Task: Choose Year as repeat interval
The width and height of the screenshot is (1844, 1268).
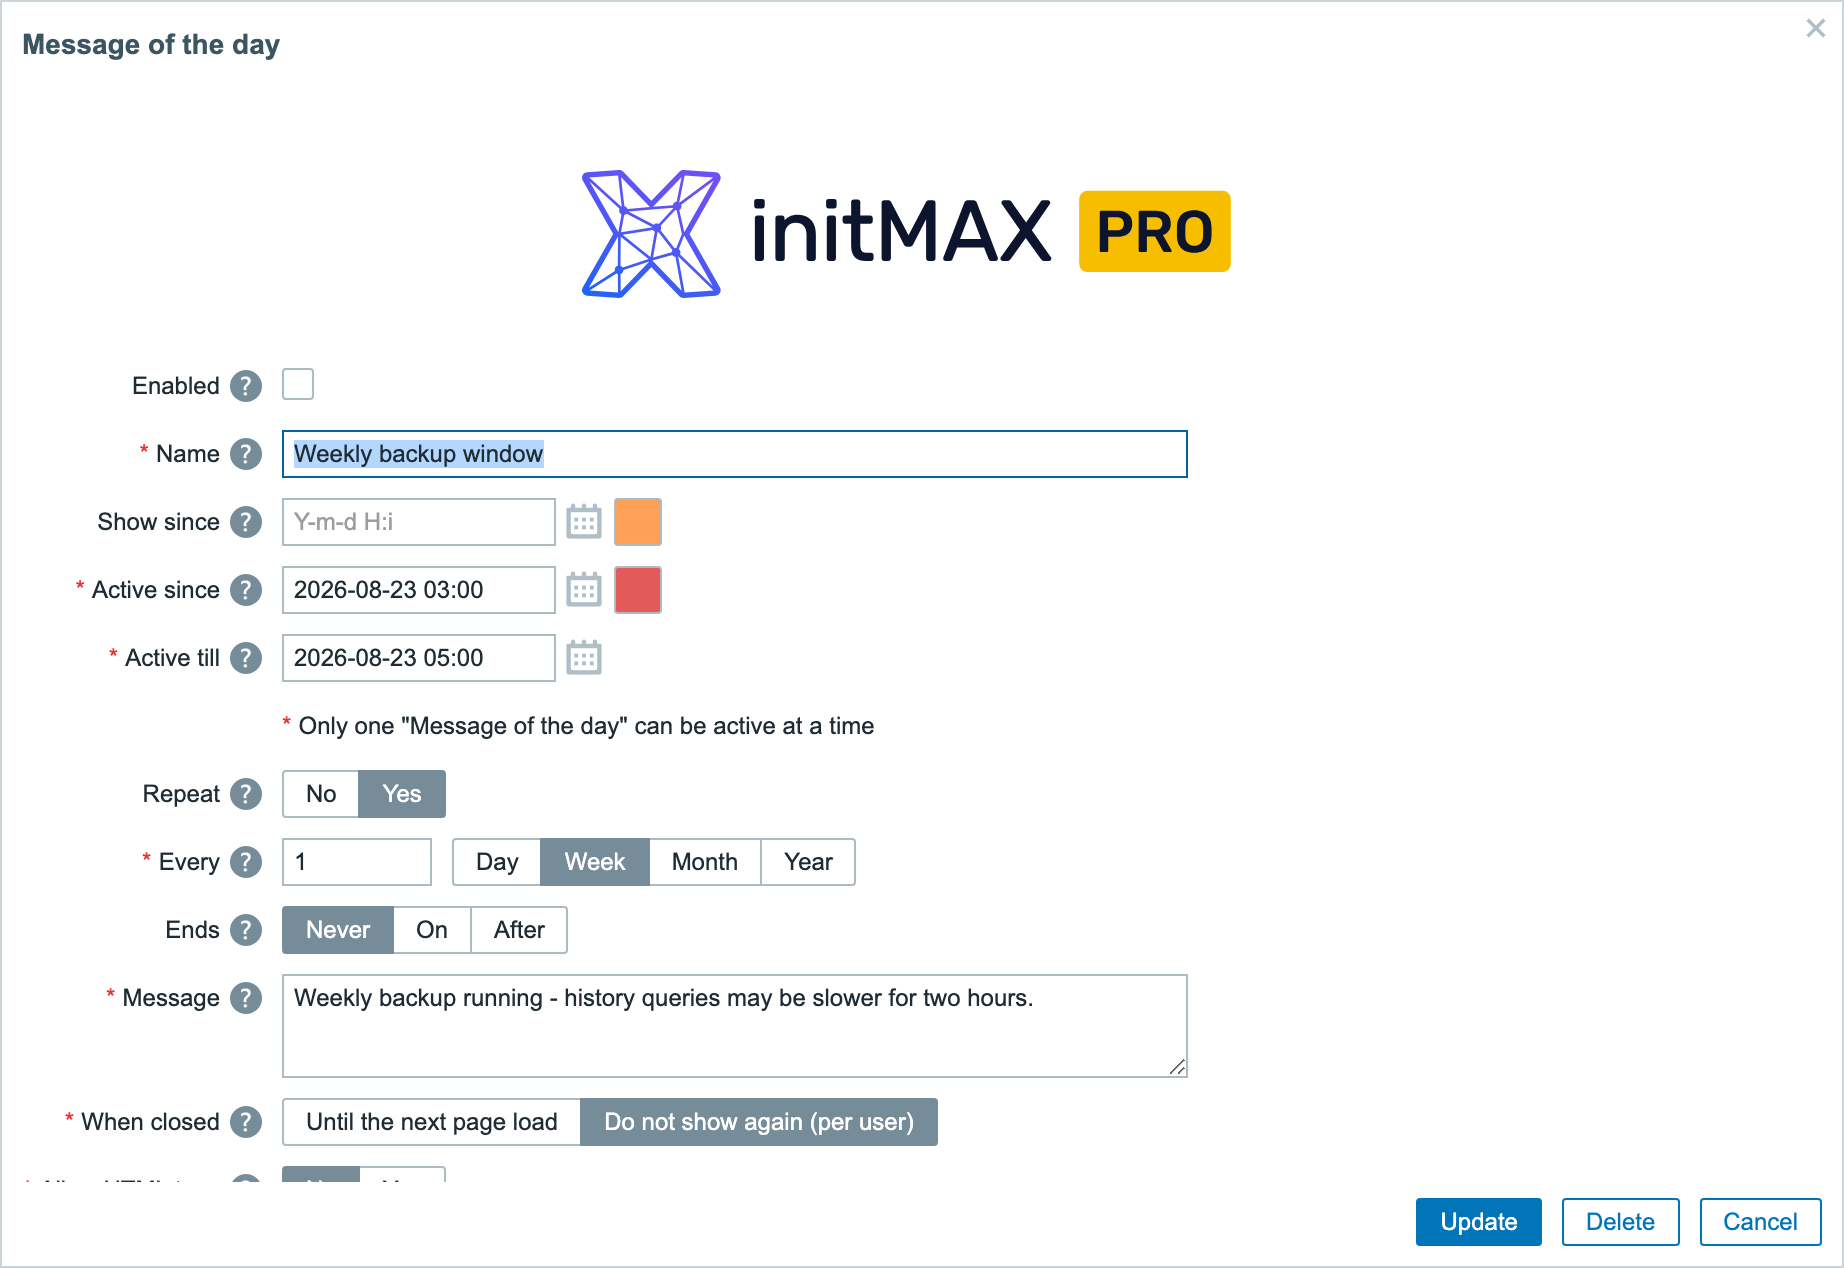Action: (x=808, y=862)
